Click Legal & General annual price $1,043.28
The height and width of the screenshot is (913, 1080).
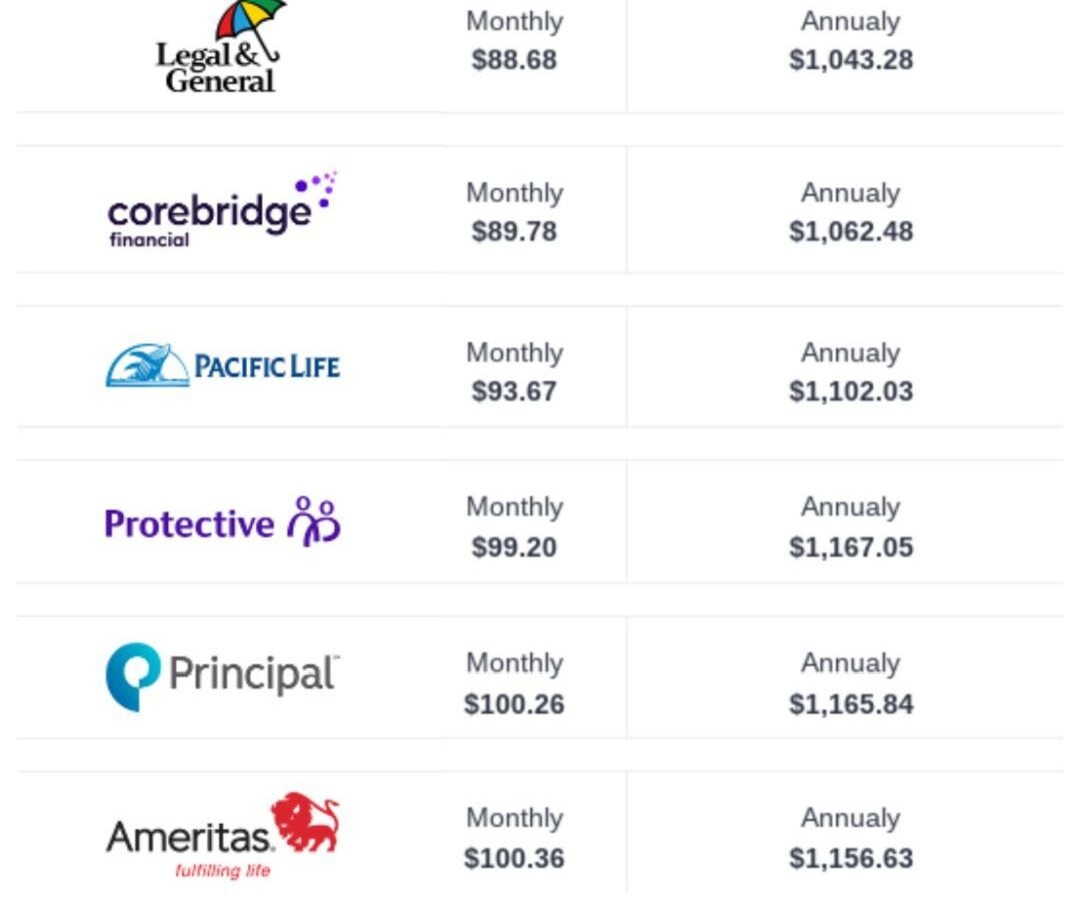tap(851, 60)
